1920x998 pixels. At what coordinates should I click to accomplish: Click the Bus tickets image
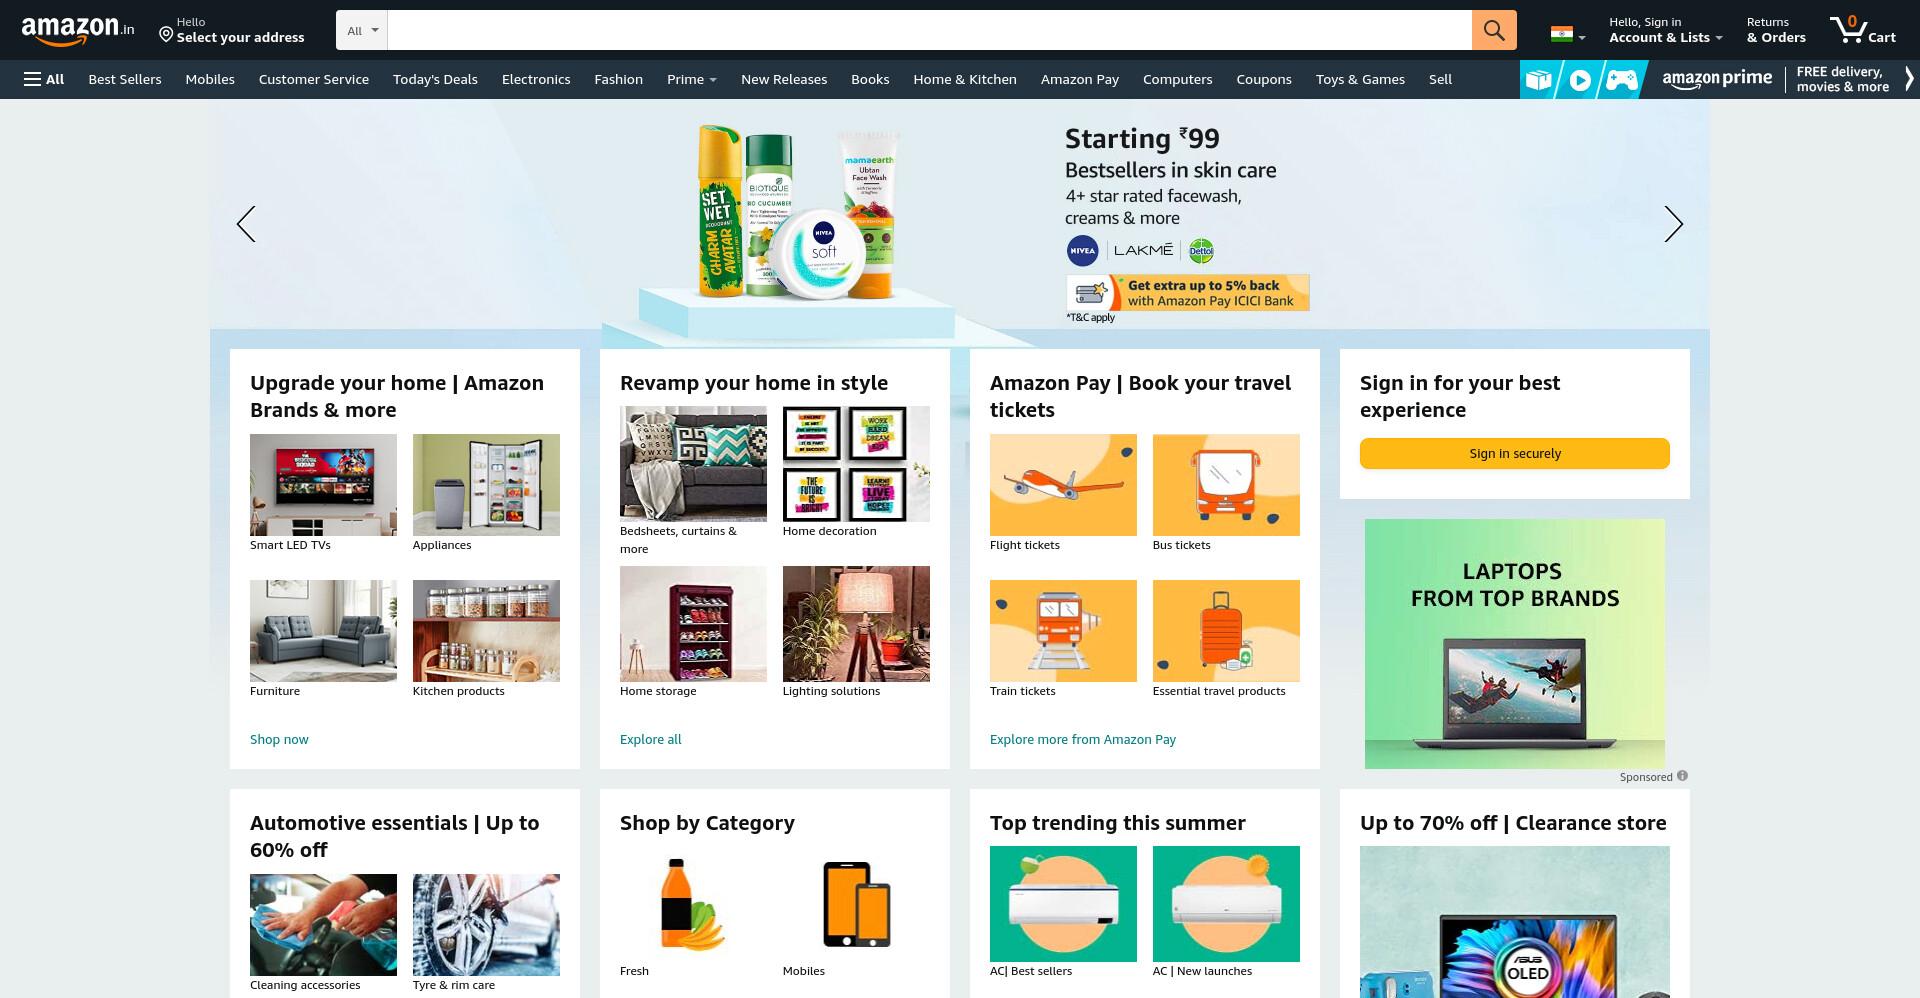(x=1226, y=485)
